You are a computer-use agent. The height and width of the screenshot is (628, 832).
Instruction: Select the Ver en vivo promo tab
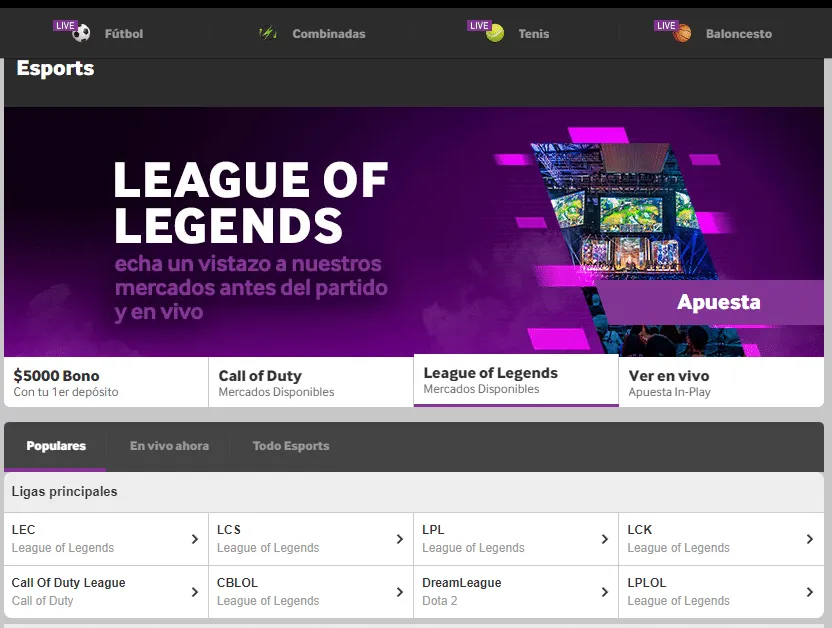pos(722,382)
